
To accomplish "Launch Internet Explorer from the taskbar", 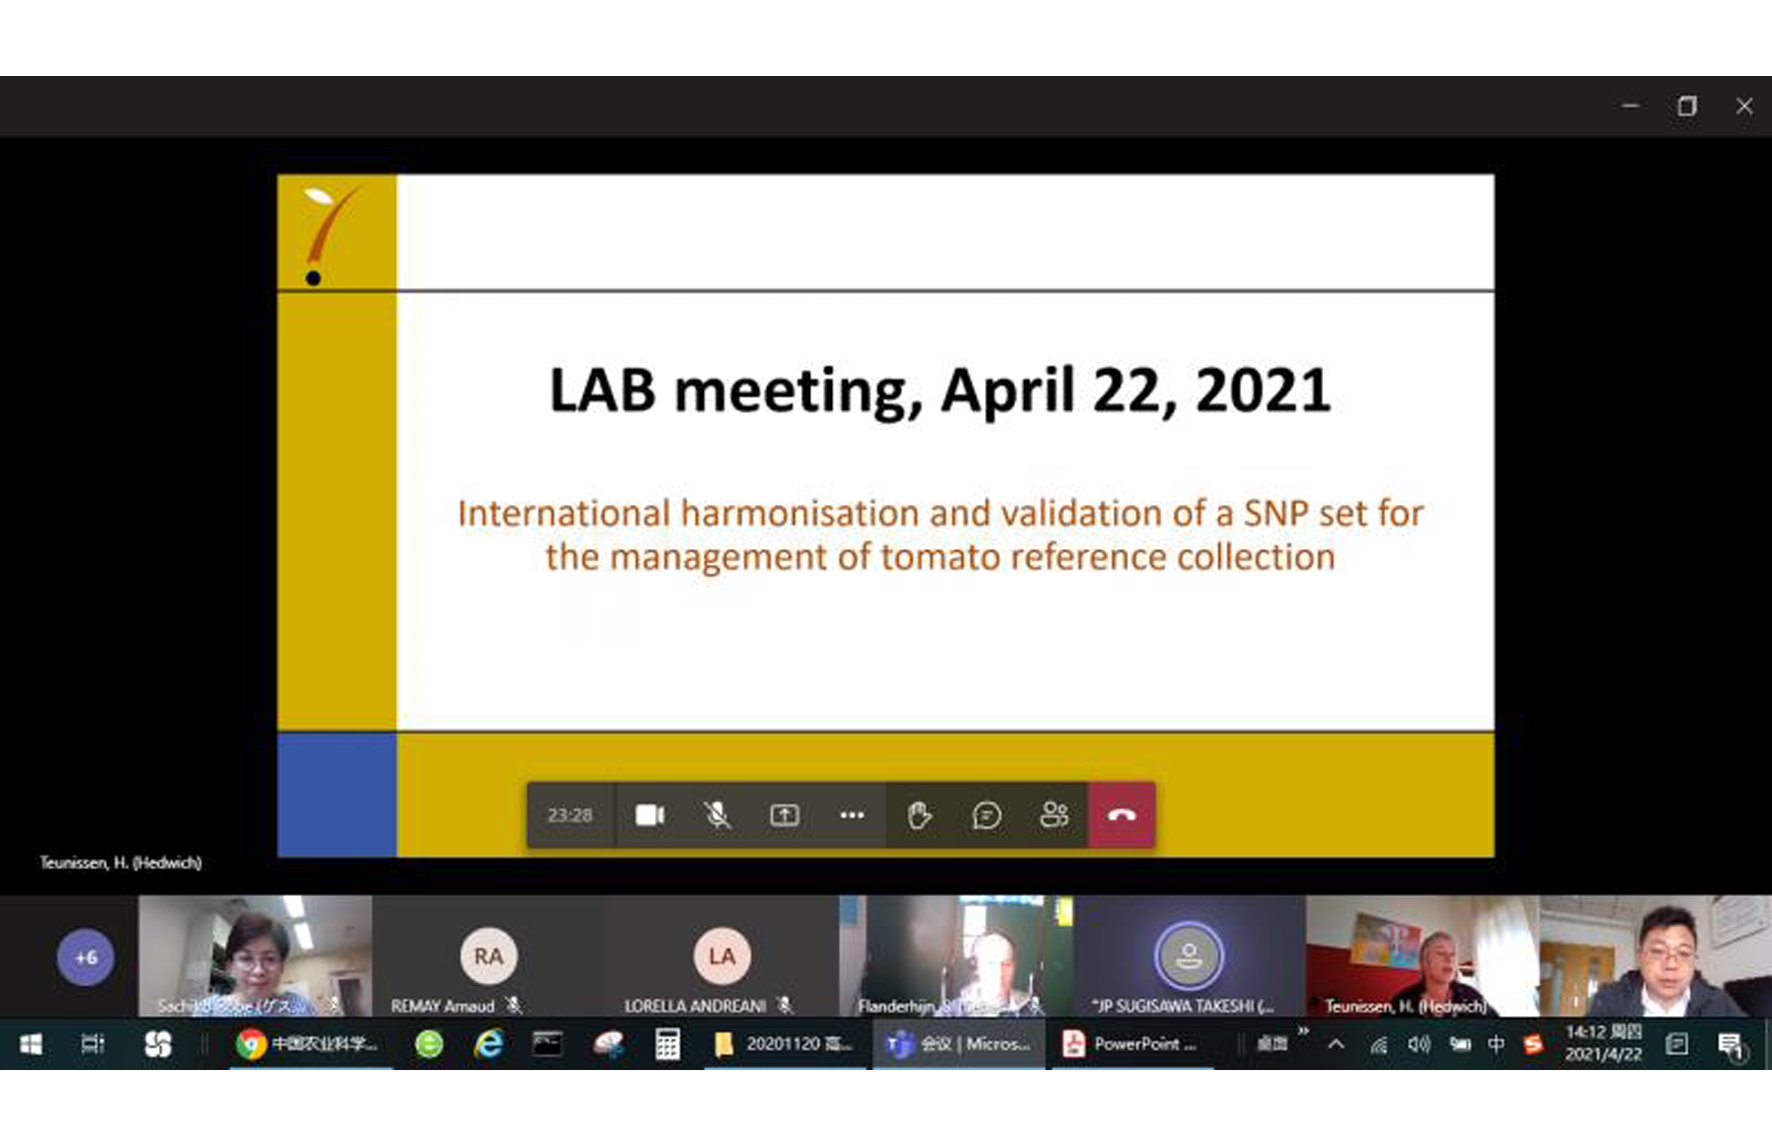I will tap(488, 1044).
